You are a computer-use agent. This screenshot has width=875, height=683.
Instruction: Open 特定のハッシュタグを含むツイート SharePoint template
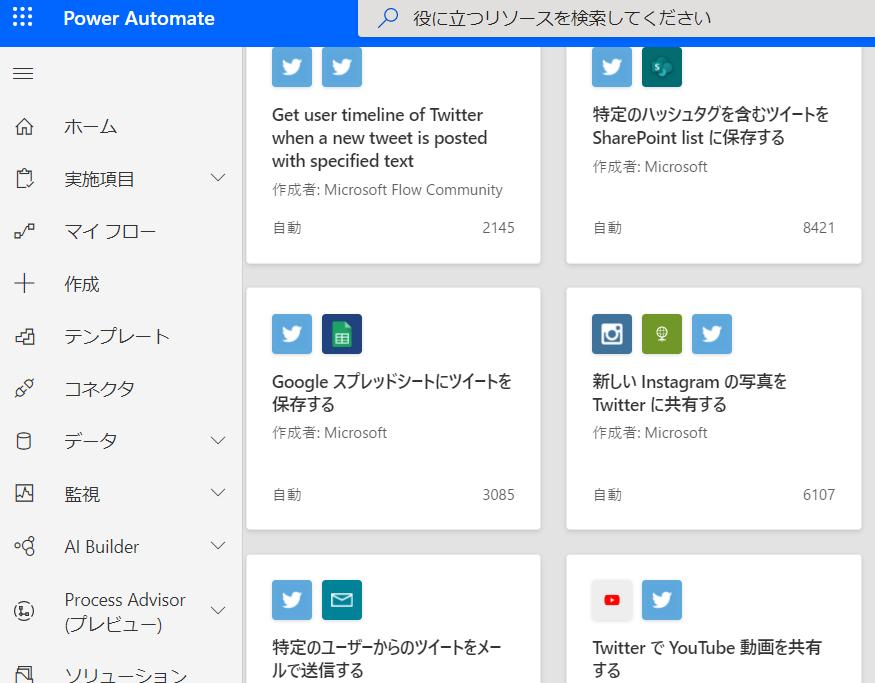[710, 126]
